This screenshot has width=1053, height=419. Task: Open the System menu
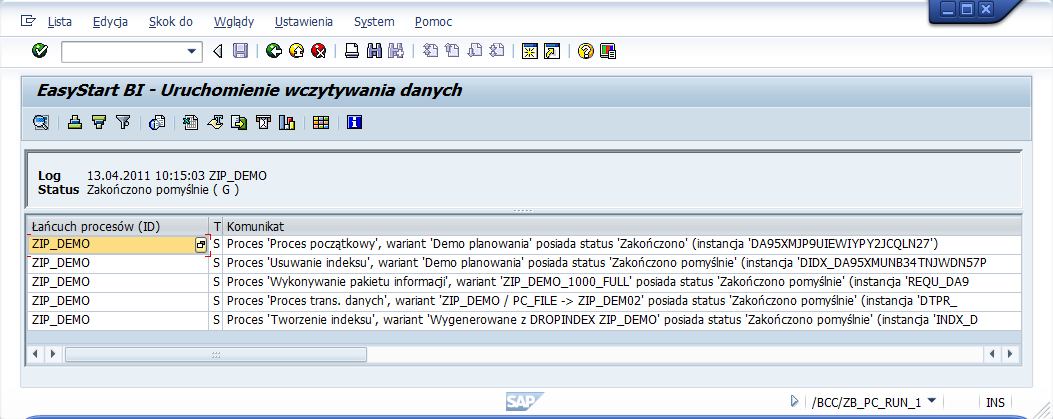tap(374, 21)
